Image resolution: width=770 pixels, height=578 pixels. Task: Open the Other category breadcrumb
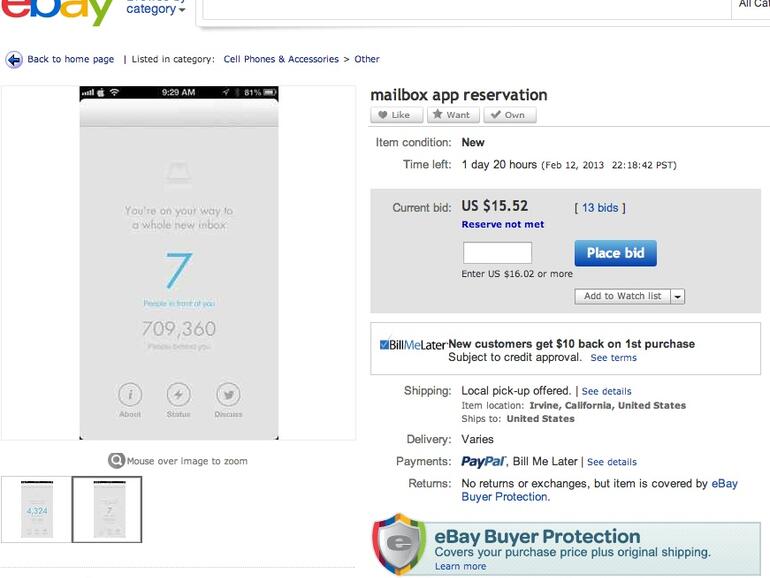pyautogui.click(x=367, y=60)
